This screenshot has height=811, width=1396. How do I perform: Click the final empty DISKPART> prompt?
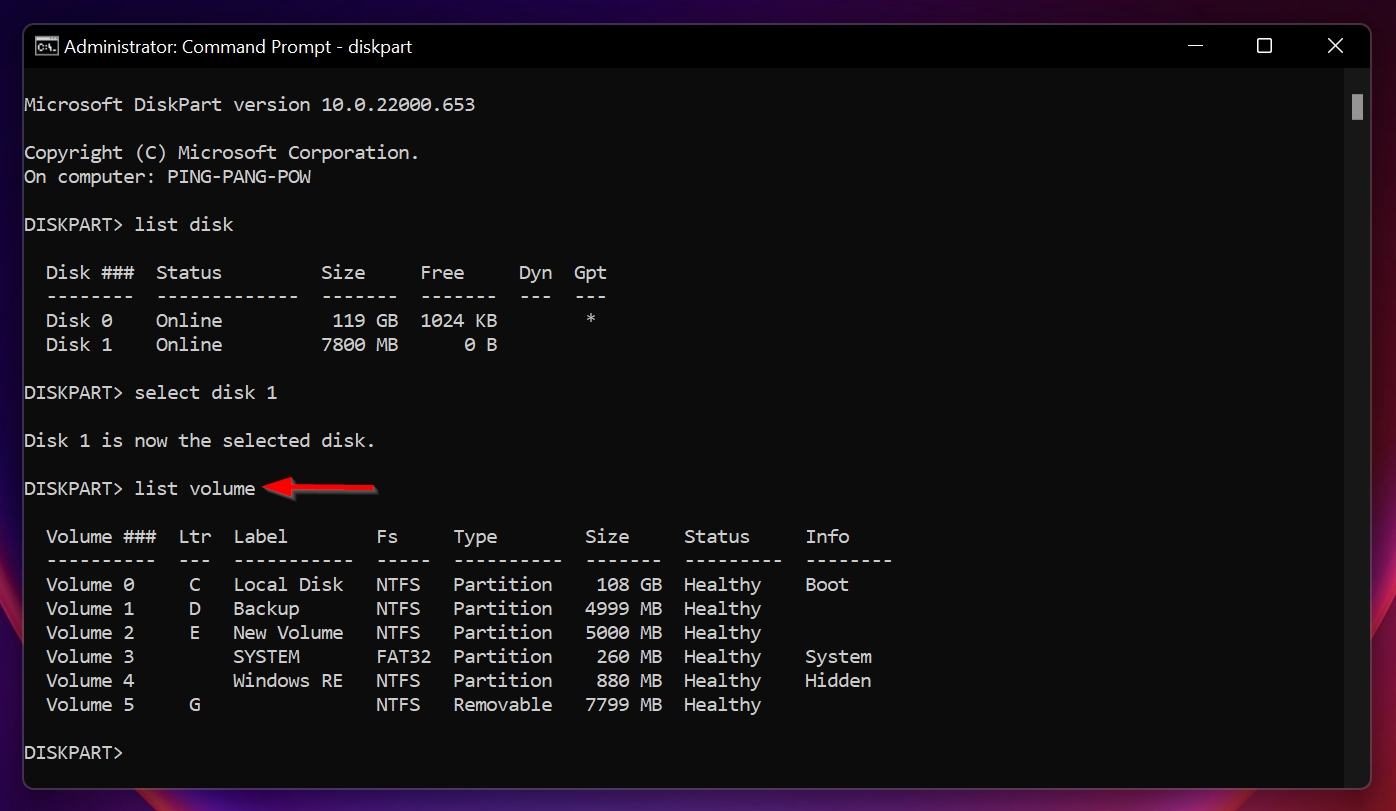pyautogui.click(x=73, y=753)
